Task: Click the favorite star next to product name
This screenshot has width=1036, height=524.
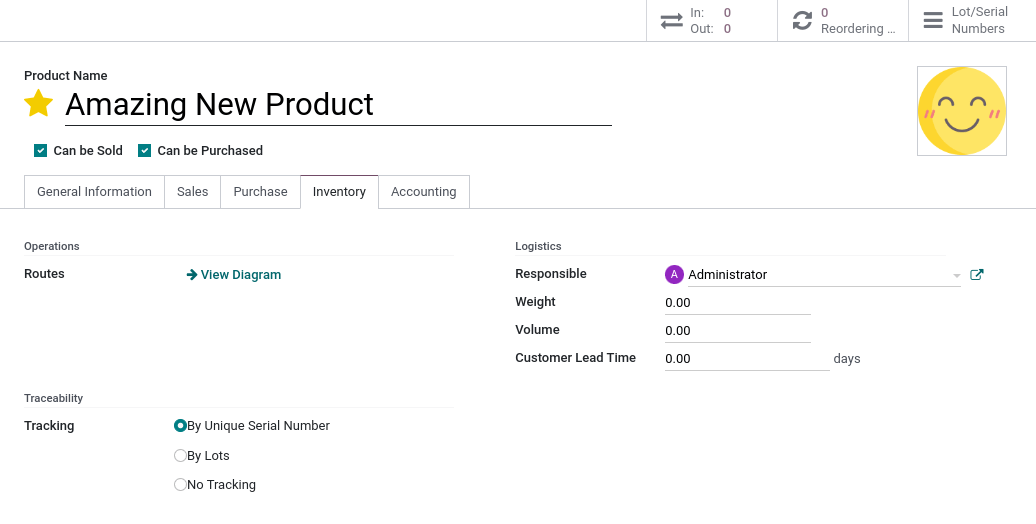Action: (x=39, y=104)
